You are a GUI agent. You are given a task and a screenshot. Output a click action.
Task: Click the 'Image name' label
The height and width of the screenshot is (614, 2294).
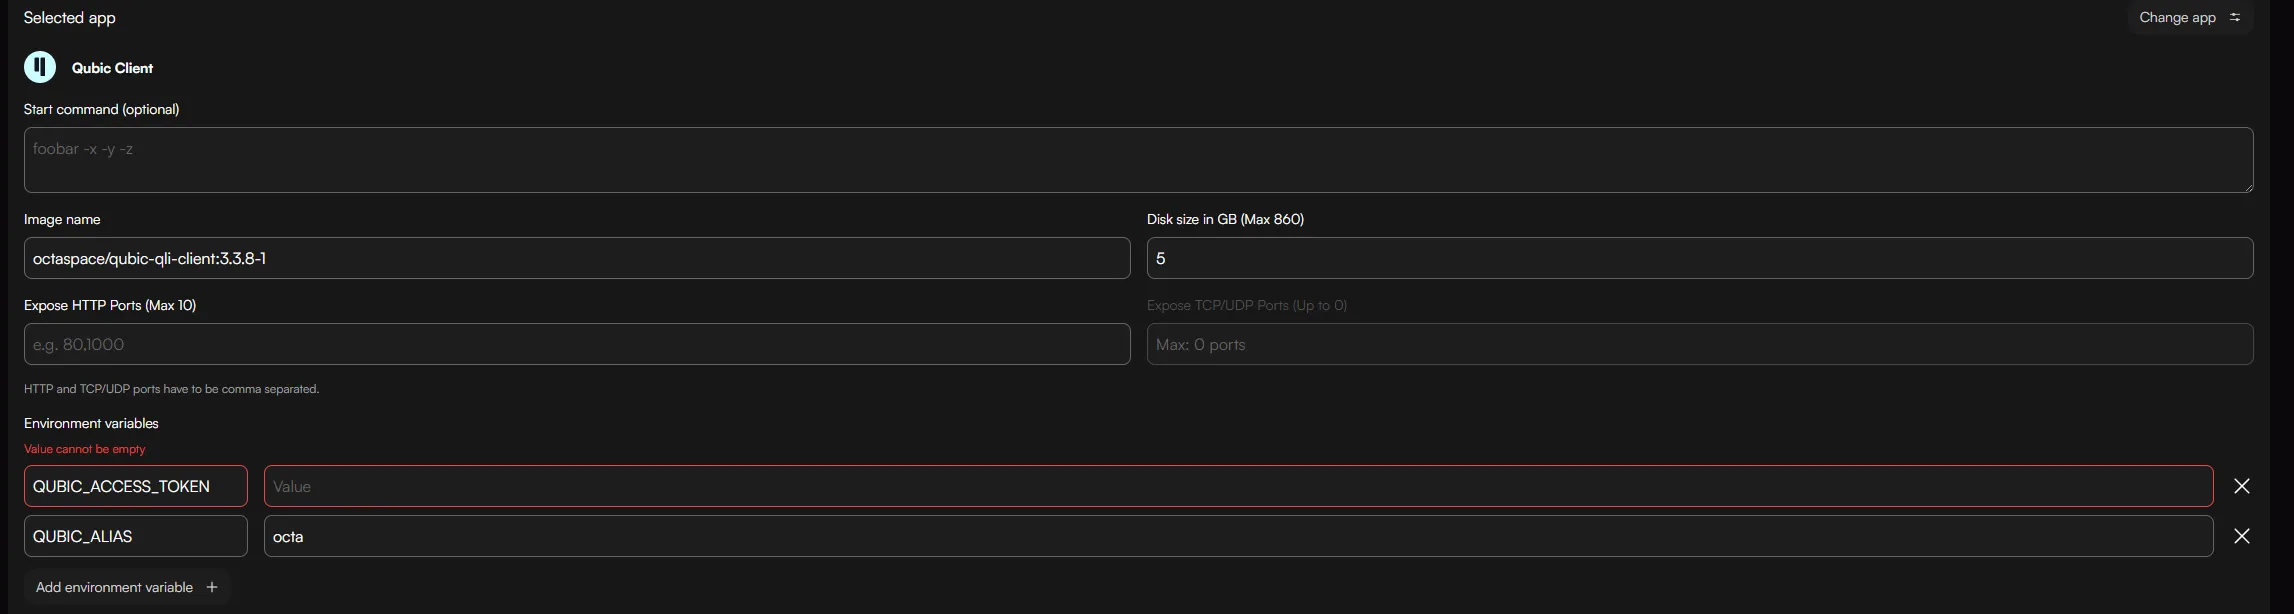click(x=62, y=219)
